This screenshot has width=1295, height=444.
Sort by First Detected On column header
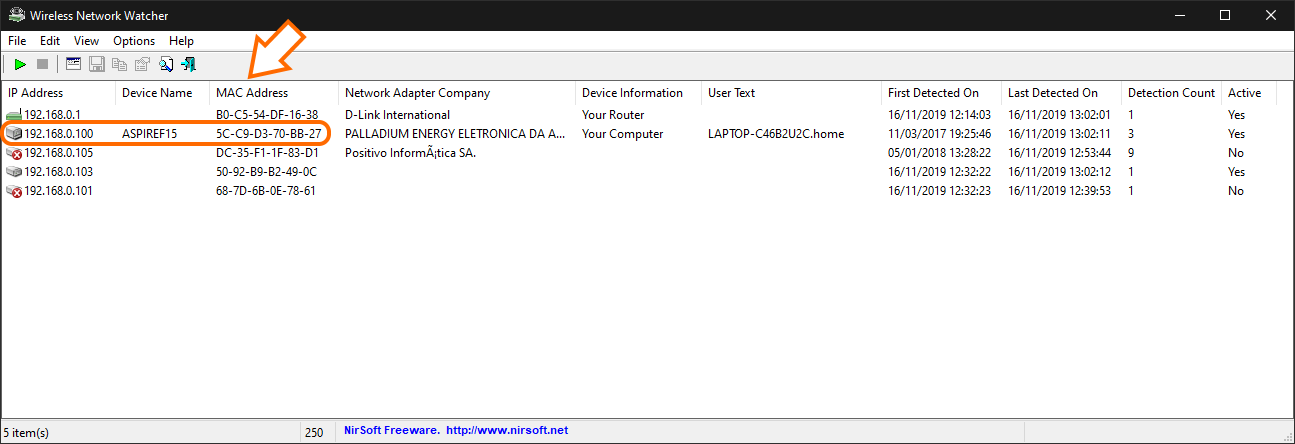(941, 93)
